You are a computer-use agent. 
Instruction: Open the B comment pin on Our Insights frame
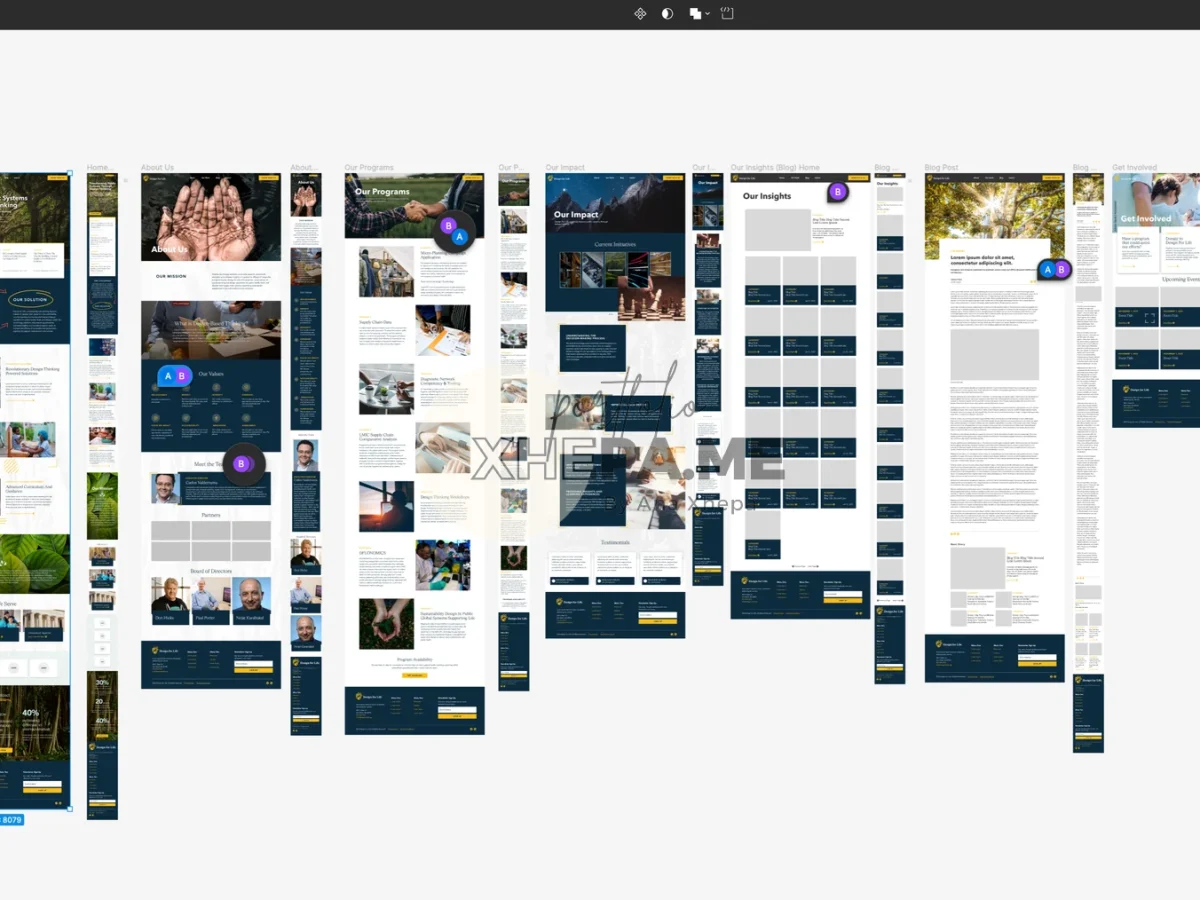(x=838, y=192)
